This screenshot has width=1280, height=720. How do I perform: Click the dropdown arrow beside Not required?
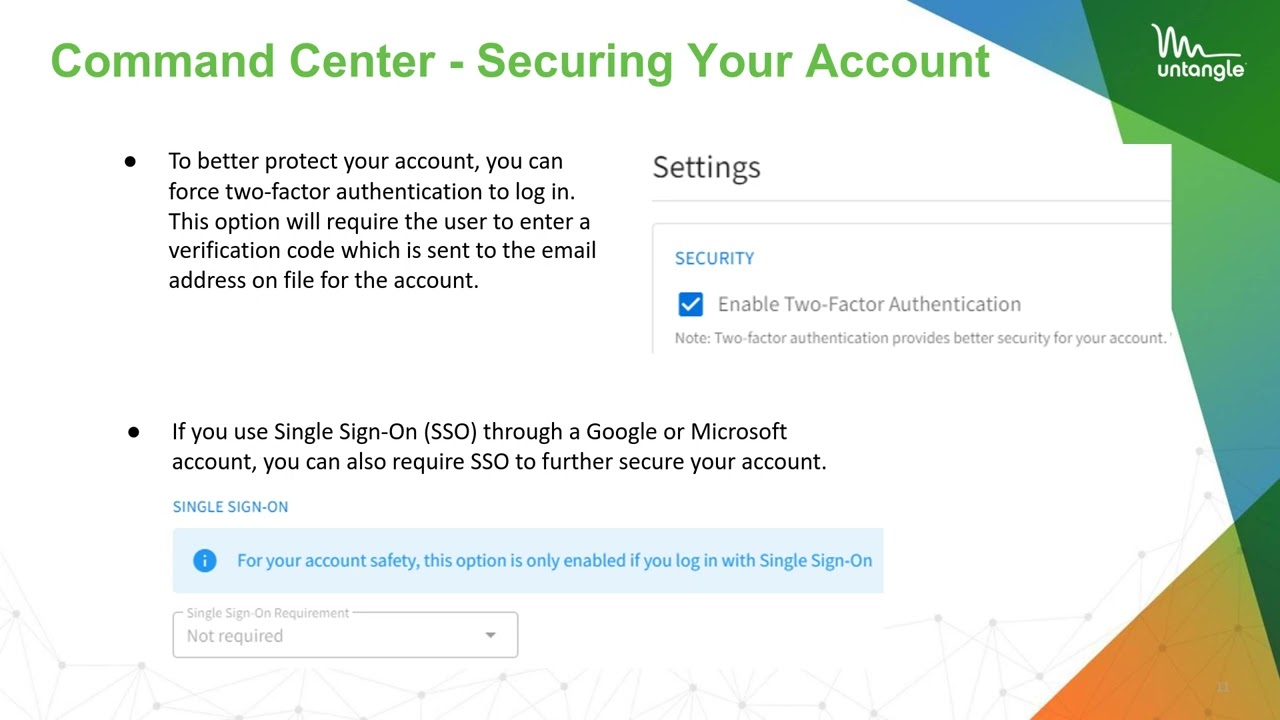pyautogui.click(x=490, y=635)
